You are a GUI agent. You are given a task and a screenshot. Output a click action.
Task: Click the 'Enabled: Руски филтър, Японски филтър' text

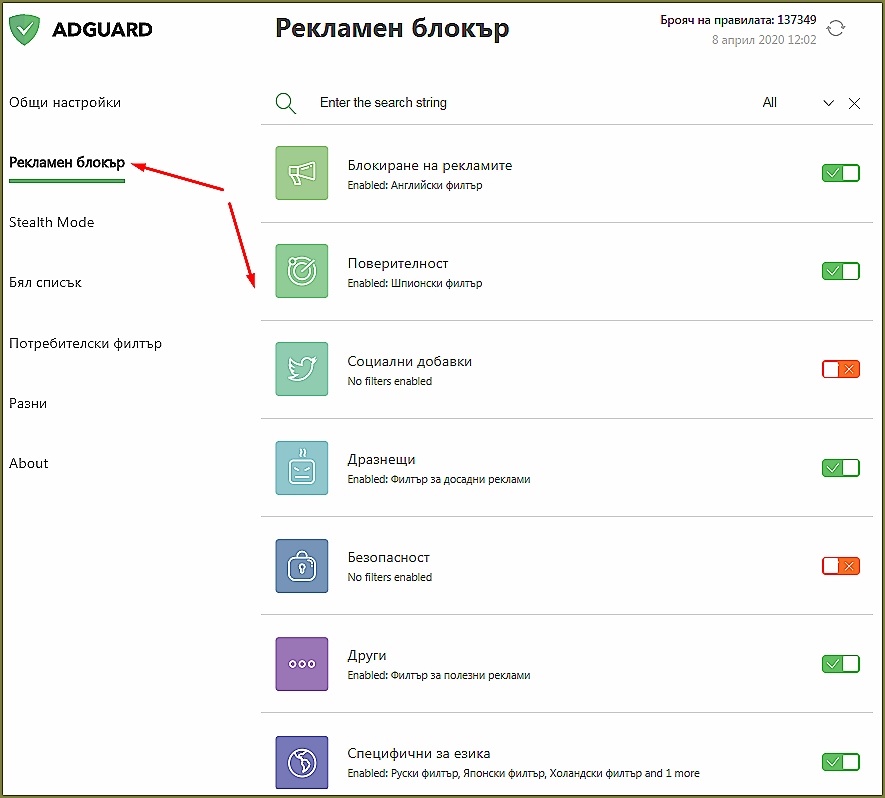(x=523, y=774)
